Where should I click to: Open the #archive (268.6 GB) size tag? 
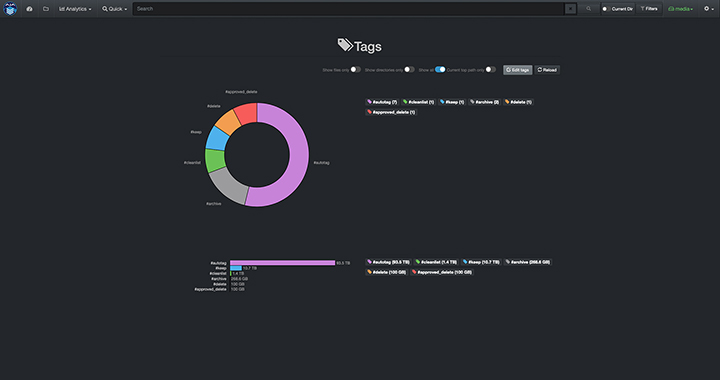[528, 262]
